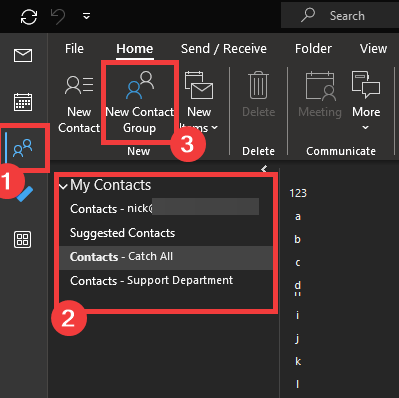Click the Send/Receive sync icon
Screen dimensions: 399x398
tap(29, 16)
